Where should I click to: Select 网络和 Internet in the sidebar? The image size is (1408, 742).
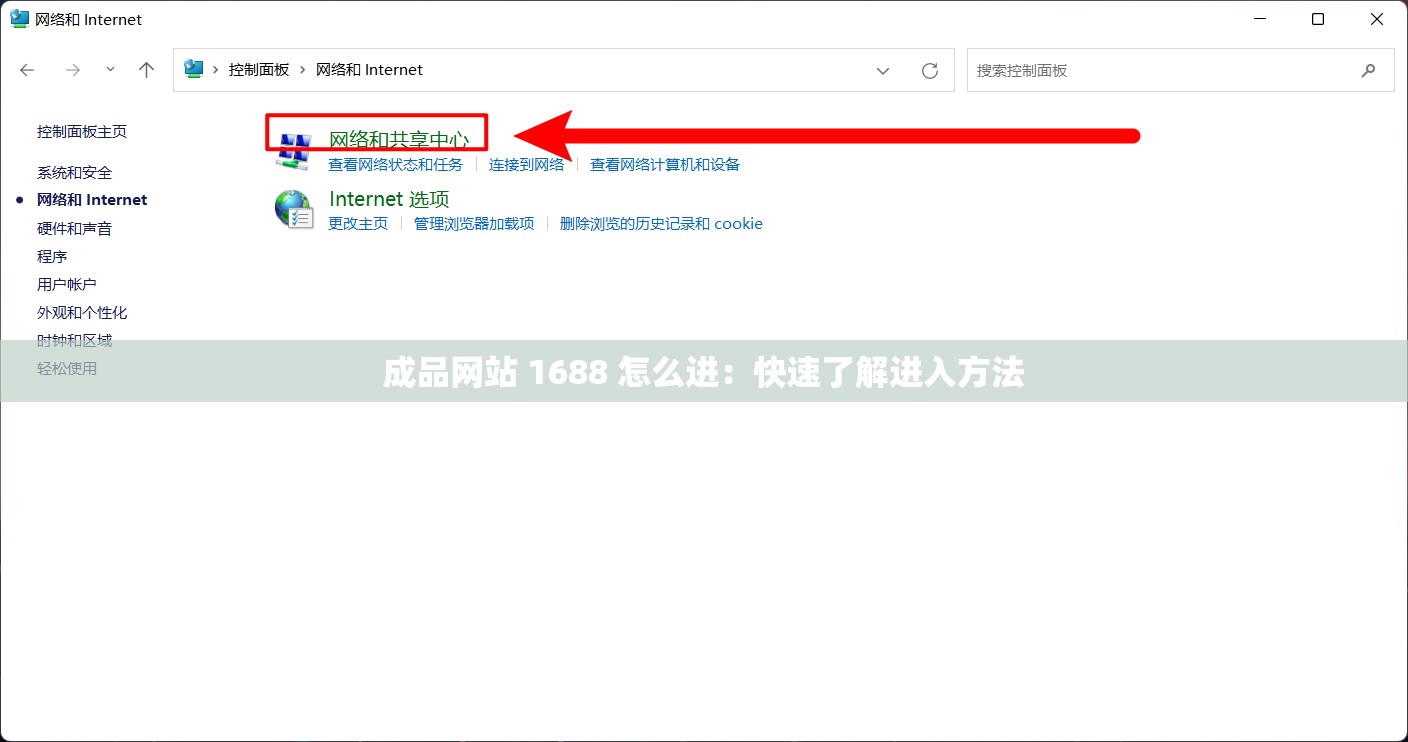[92, 200]
